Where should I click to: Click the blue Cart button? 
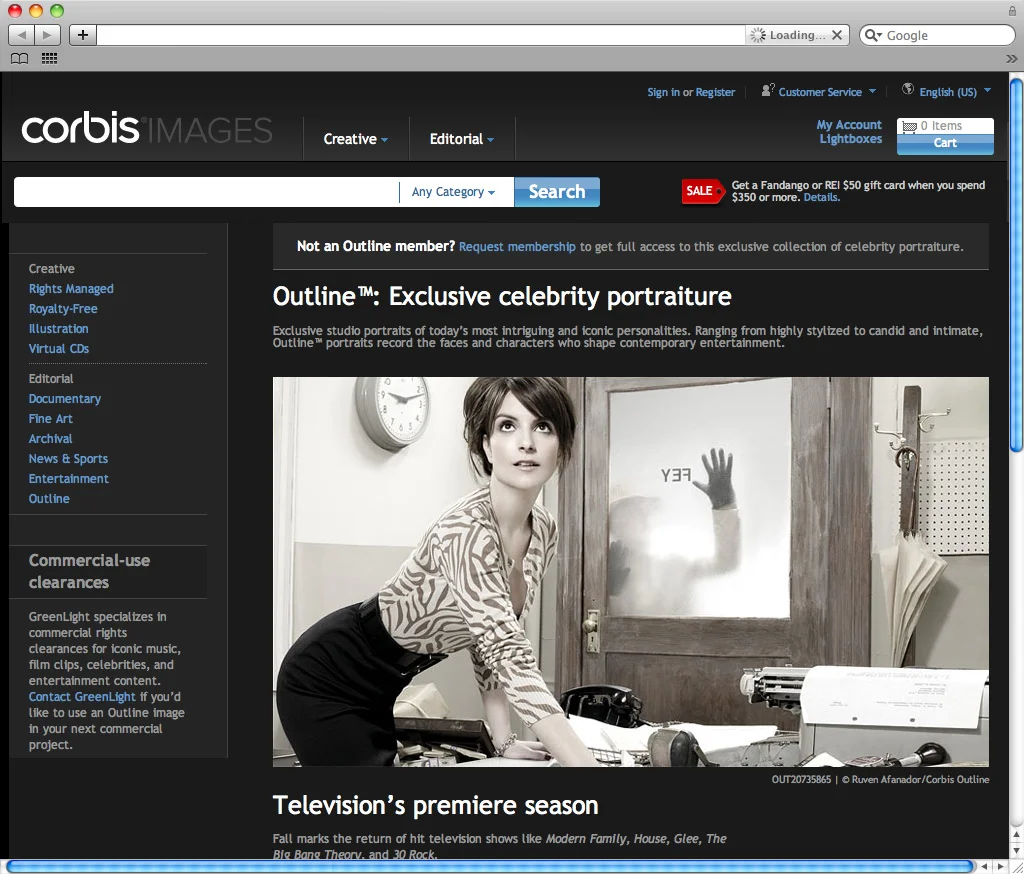coord(945,143)
